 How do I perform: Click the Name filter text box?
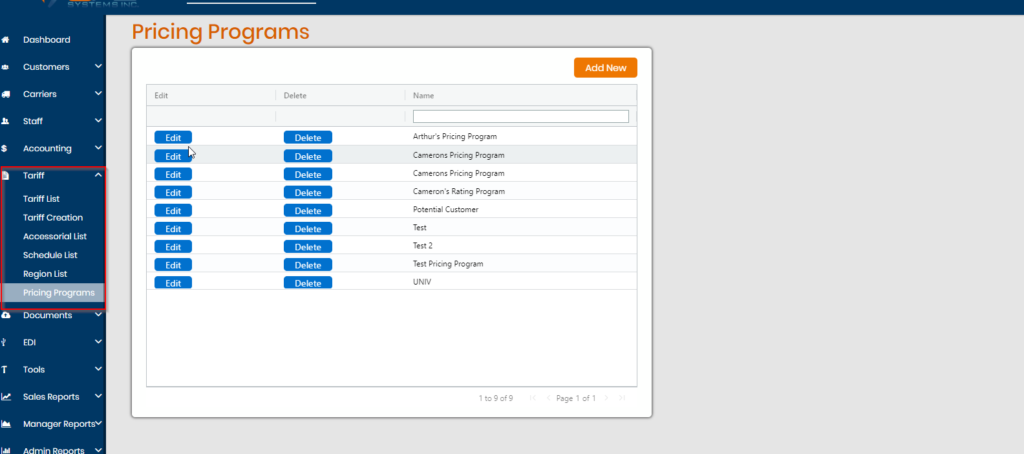click(520, 116)
